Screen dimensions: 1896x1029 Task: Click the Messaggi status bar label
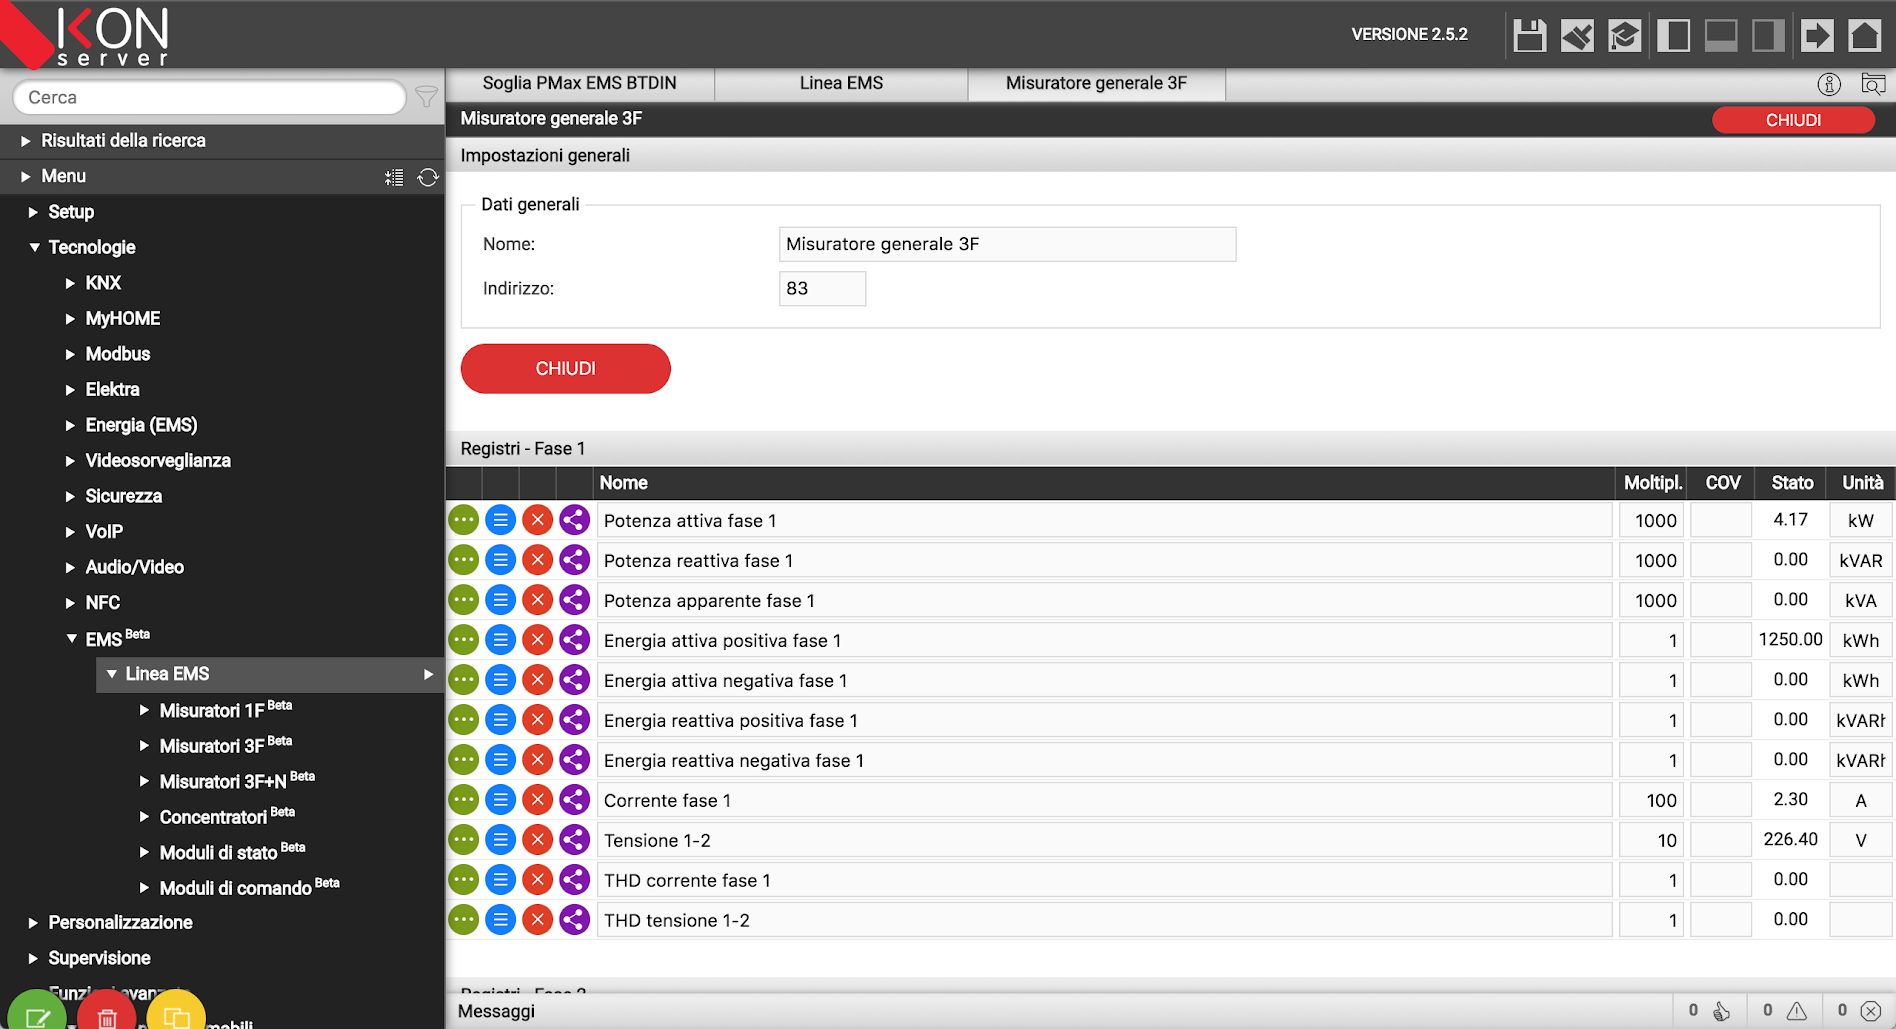click(496, 1011)
